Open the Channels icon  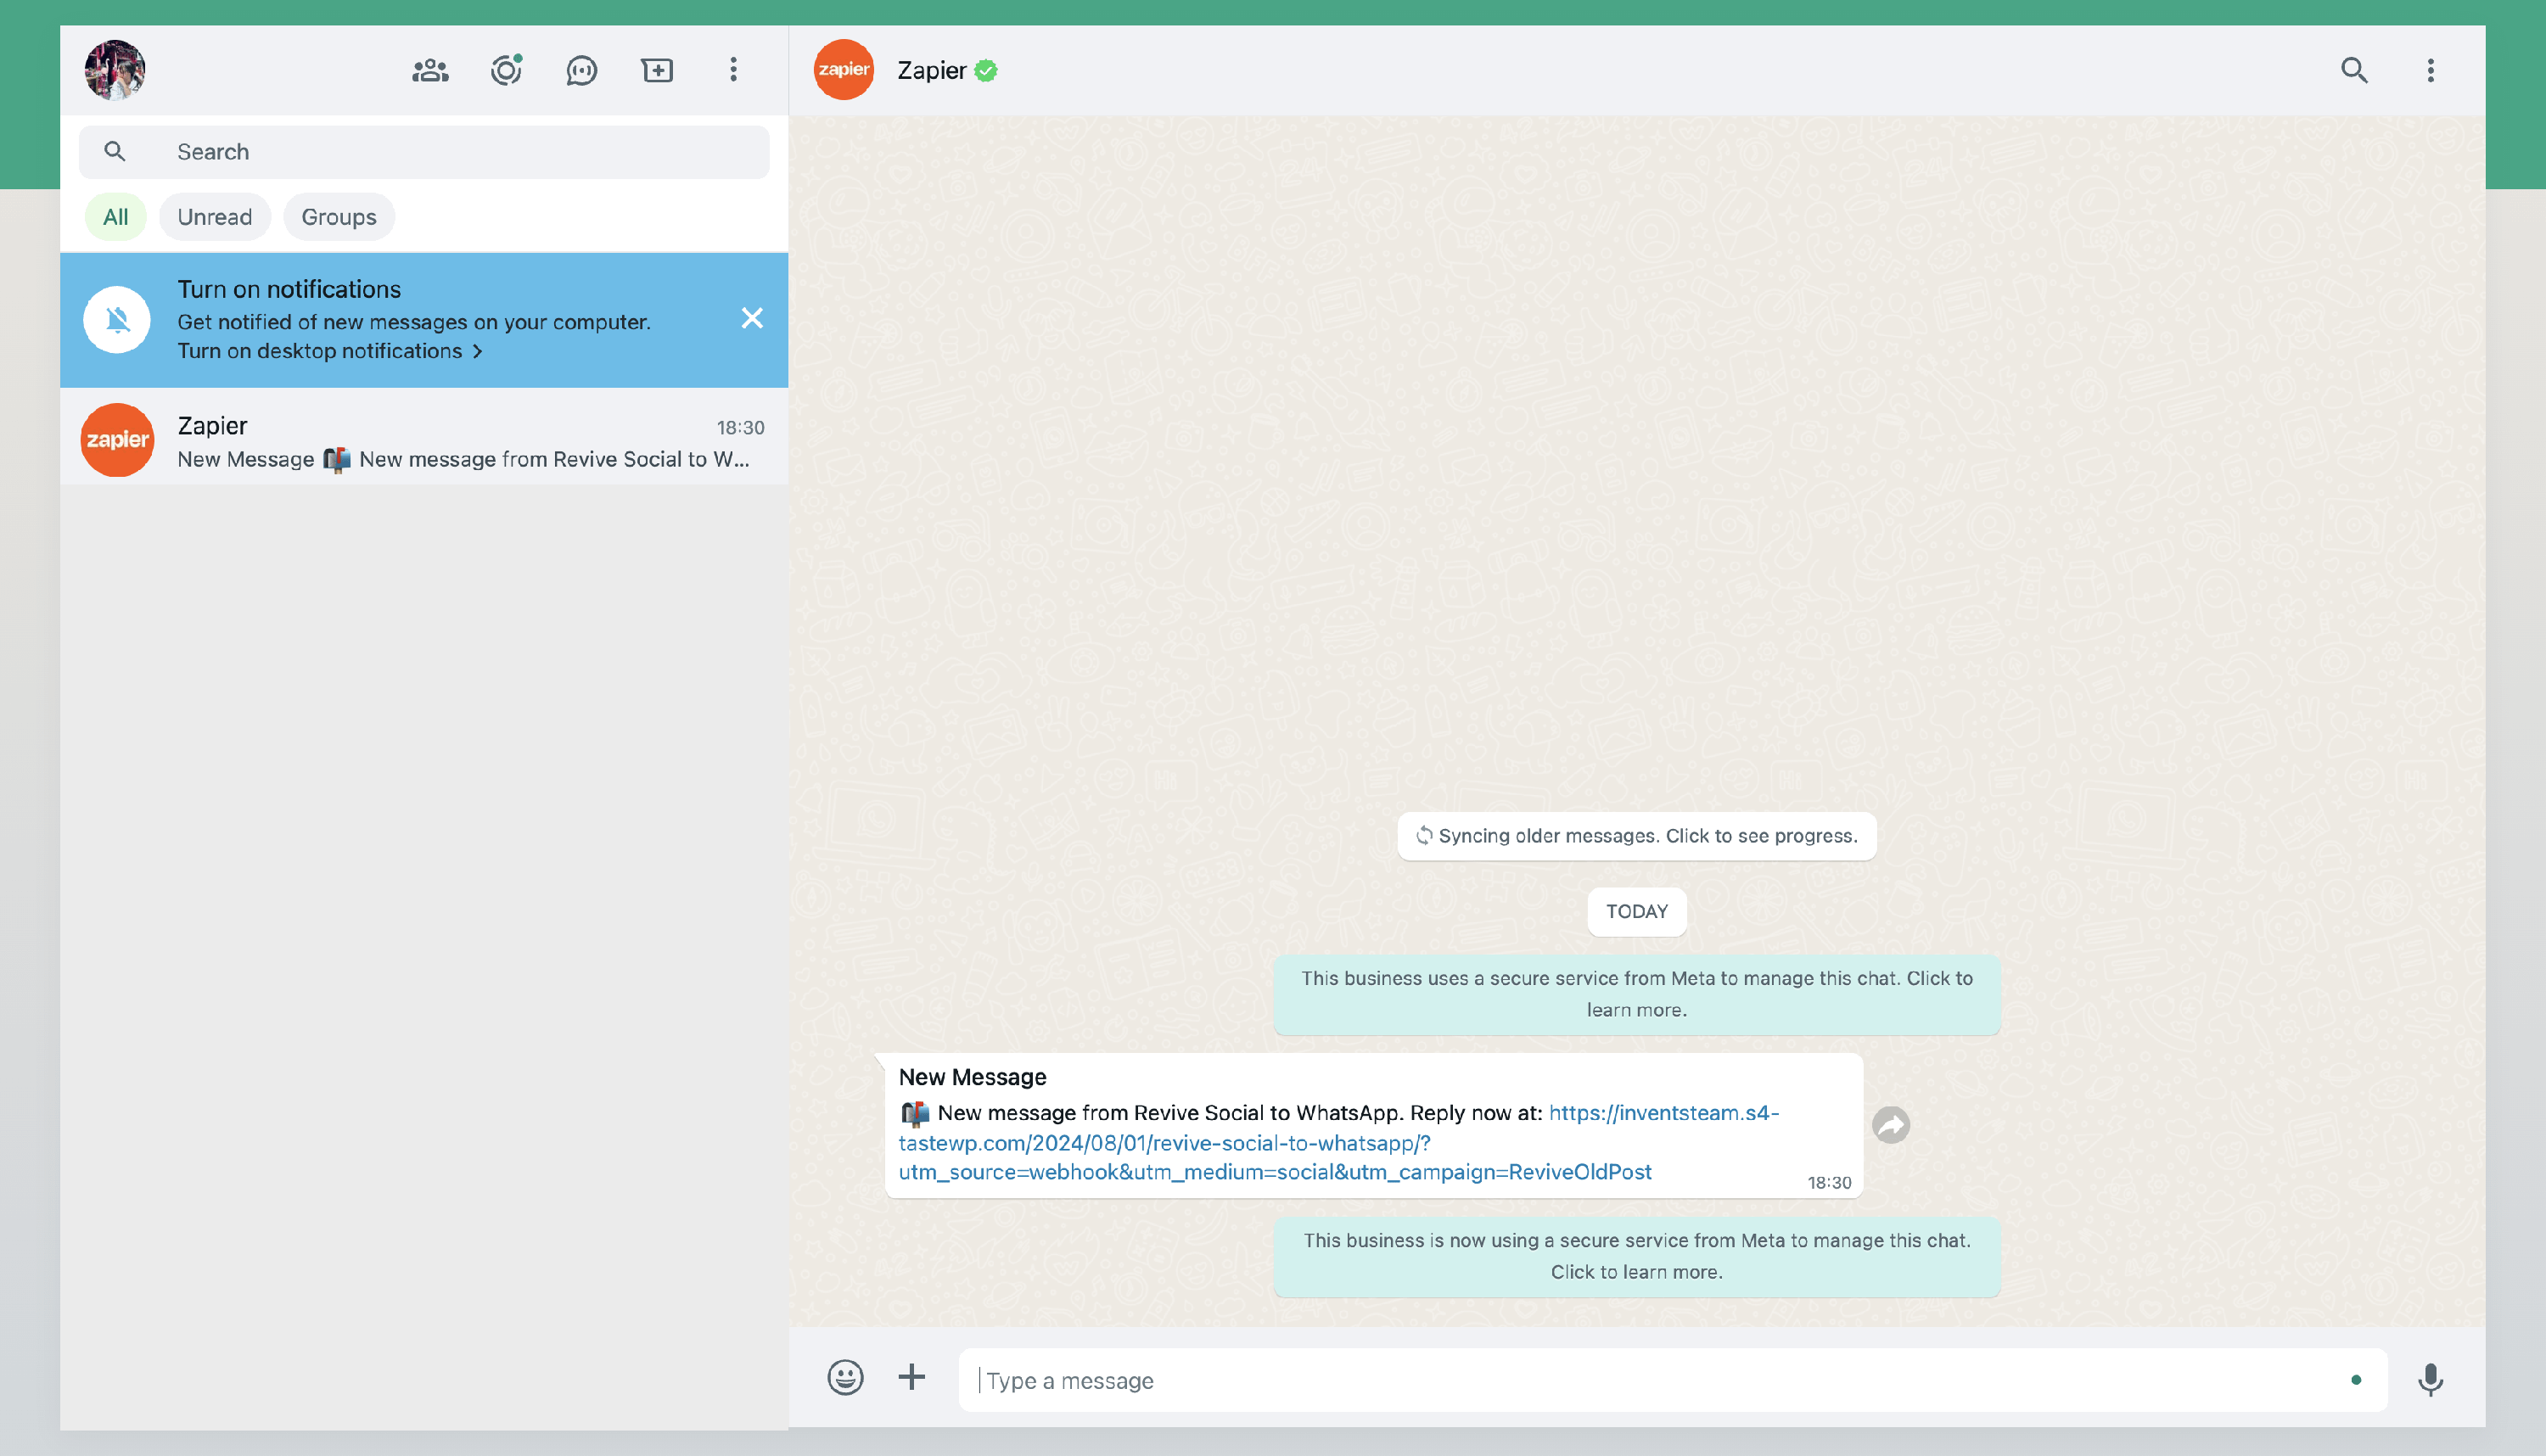pyautogui.click(x=581, y=70)
